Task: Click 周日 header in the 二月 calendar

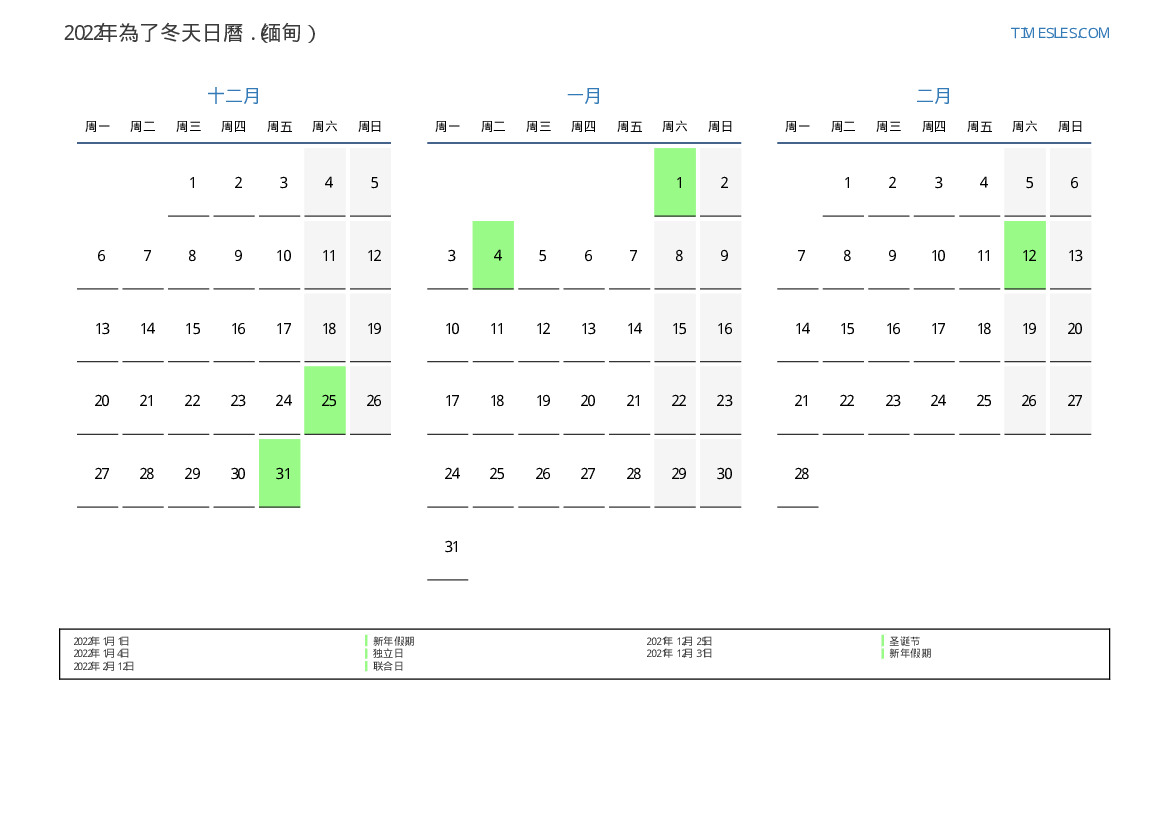Action: [1070, 127]
